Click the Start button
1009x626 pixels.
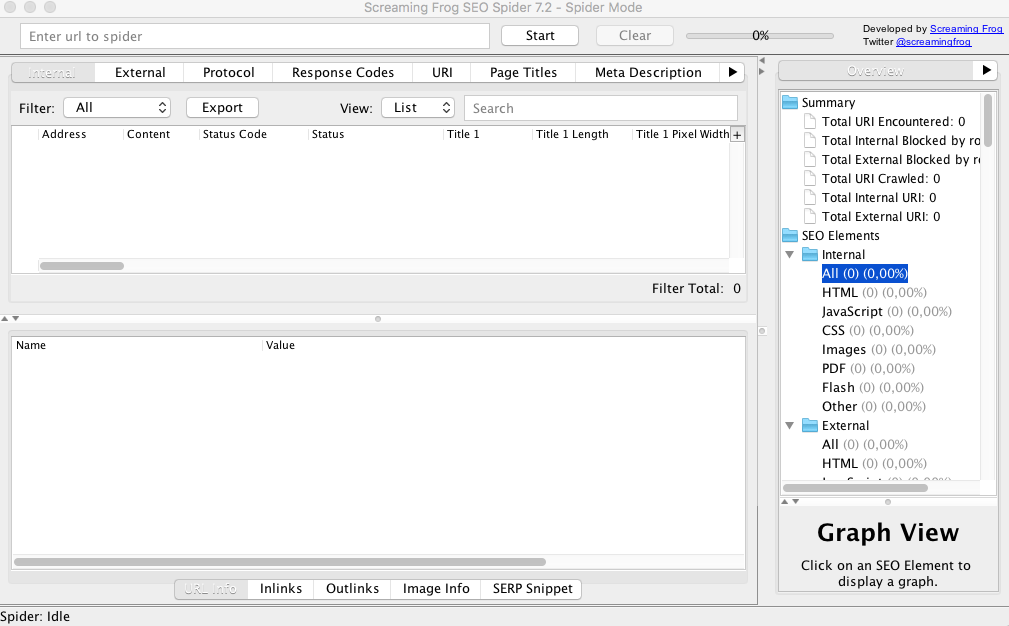[x=540, y=35]
